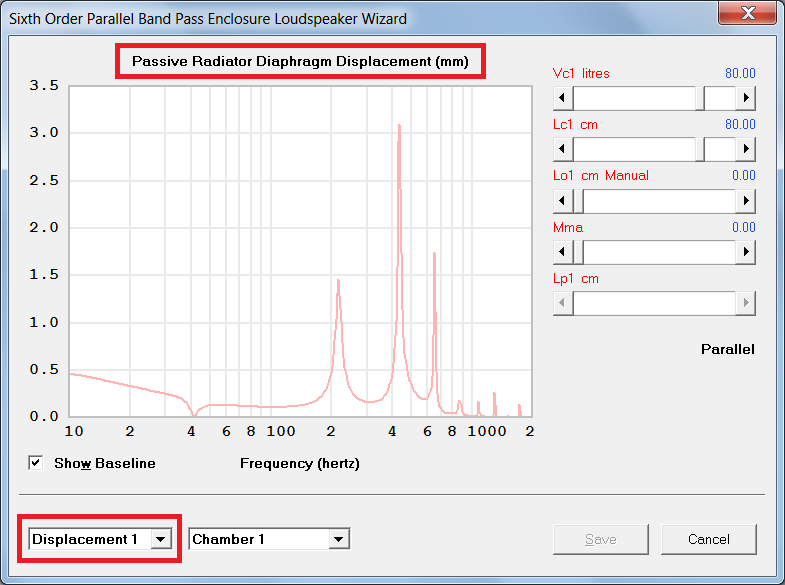Toggle the Show Baseline checkbox
The height and width of the screenshot is (585, 785).
36,463
